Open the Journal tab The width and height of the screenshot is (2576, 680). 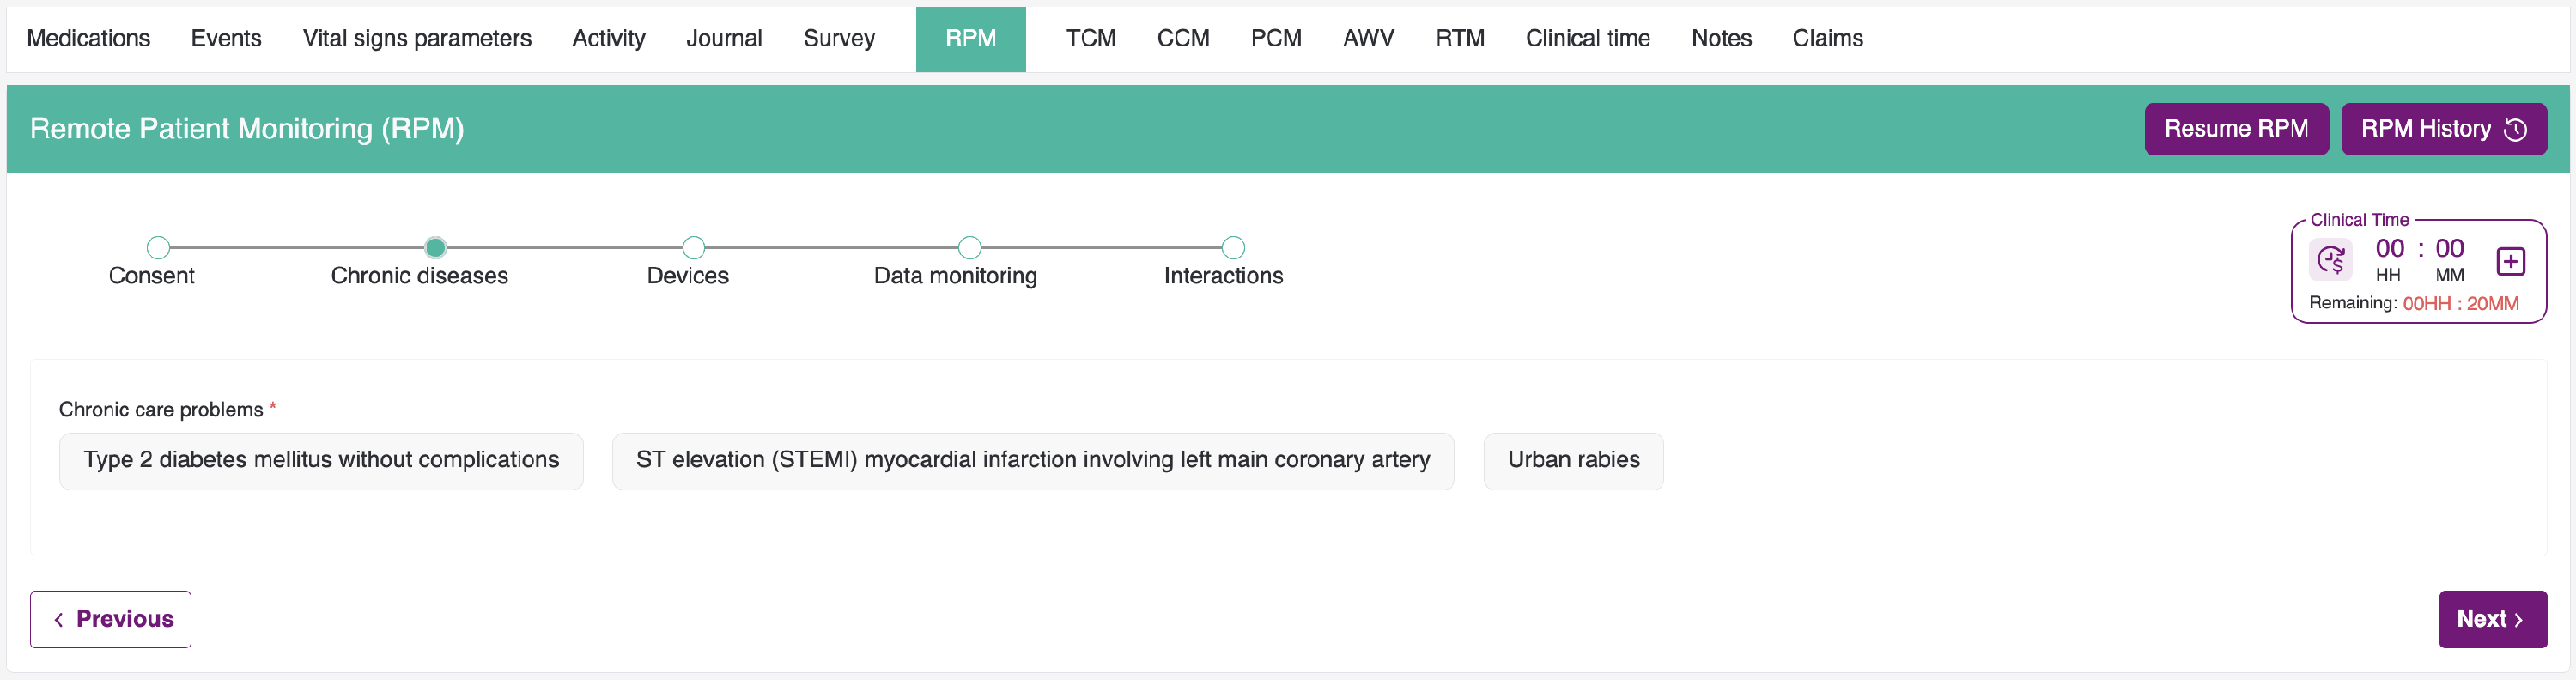(x=724, y=38)
